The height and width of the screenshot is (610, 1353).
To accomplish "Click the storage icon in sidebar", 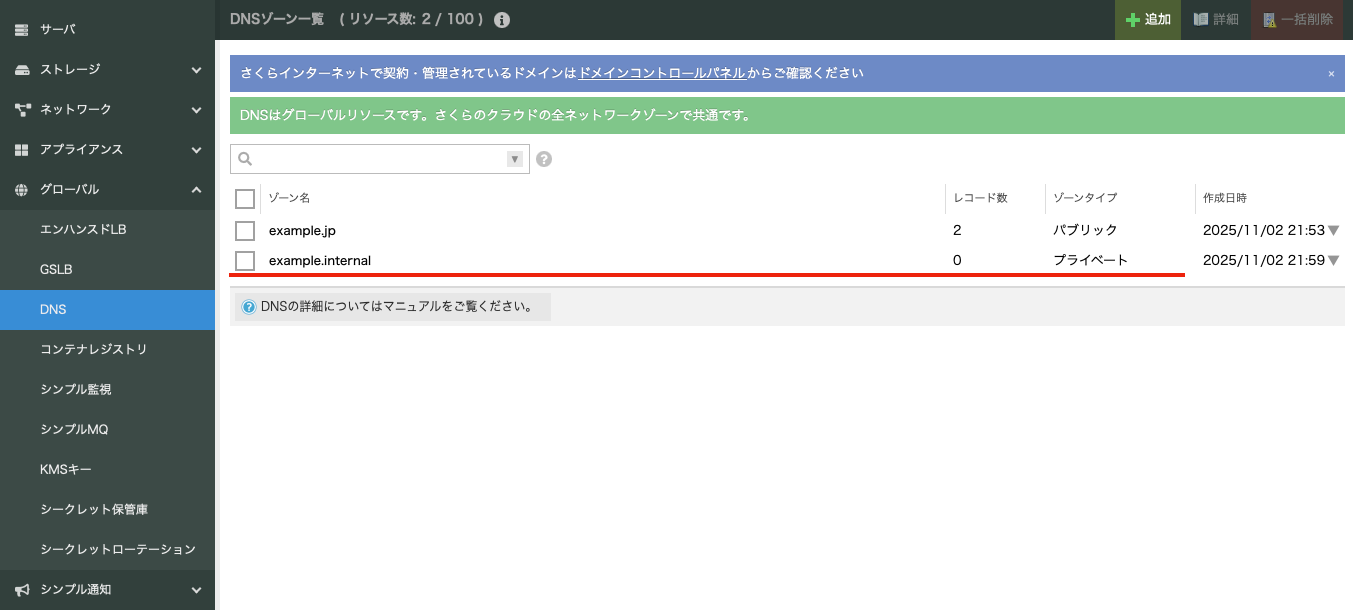I will click(x=22, y=70).
